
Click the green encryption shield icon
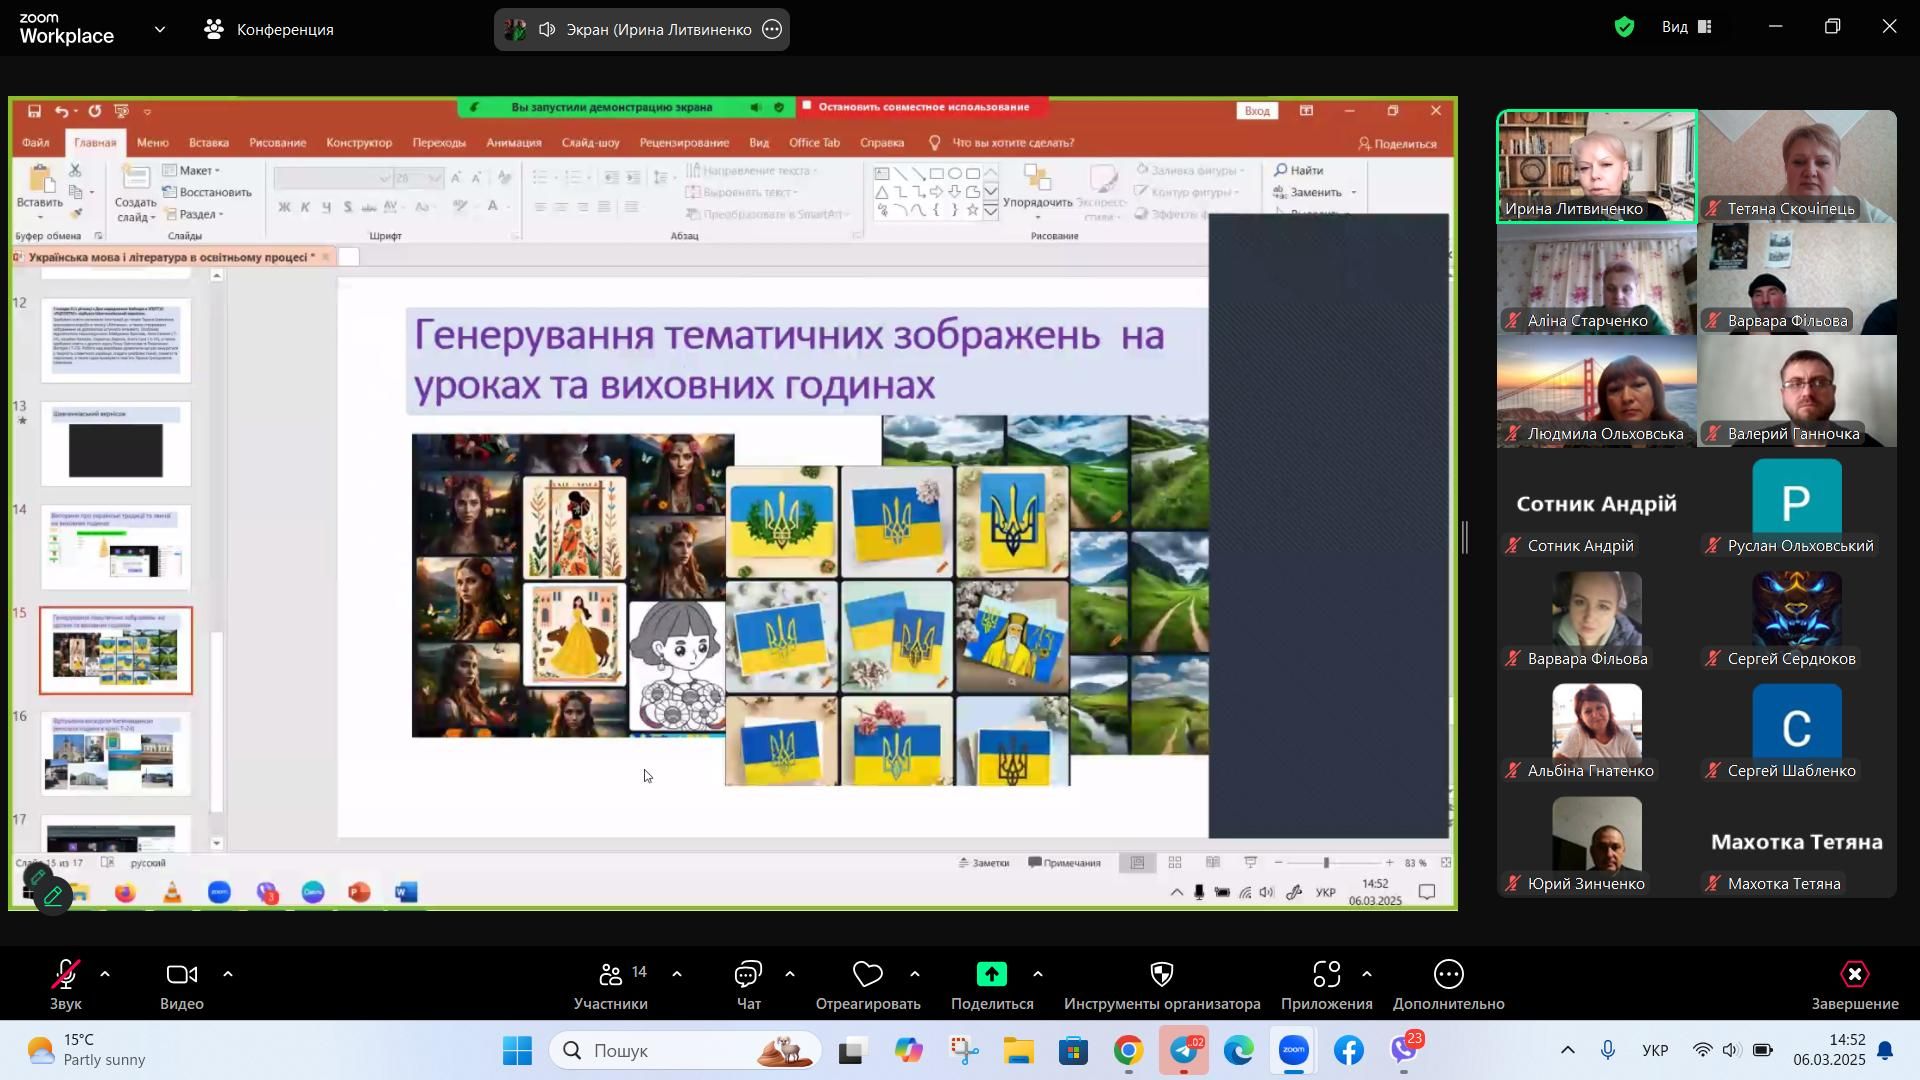1625,28
